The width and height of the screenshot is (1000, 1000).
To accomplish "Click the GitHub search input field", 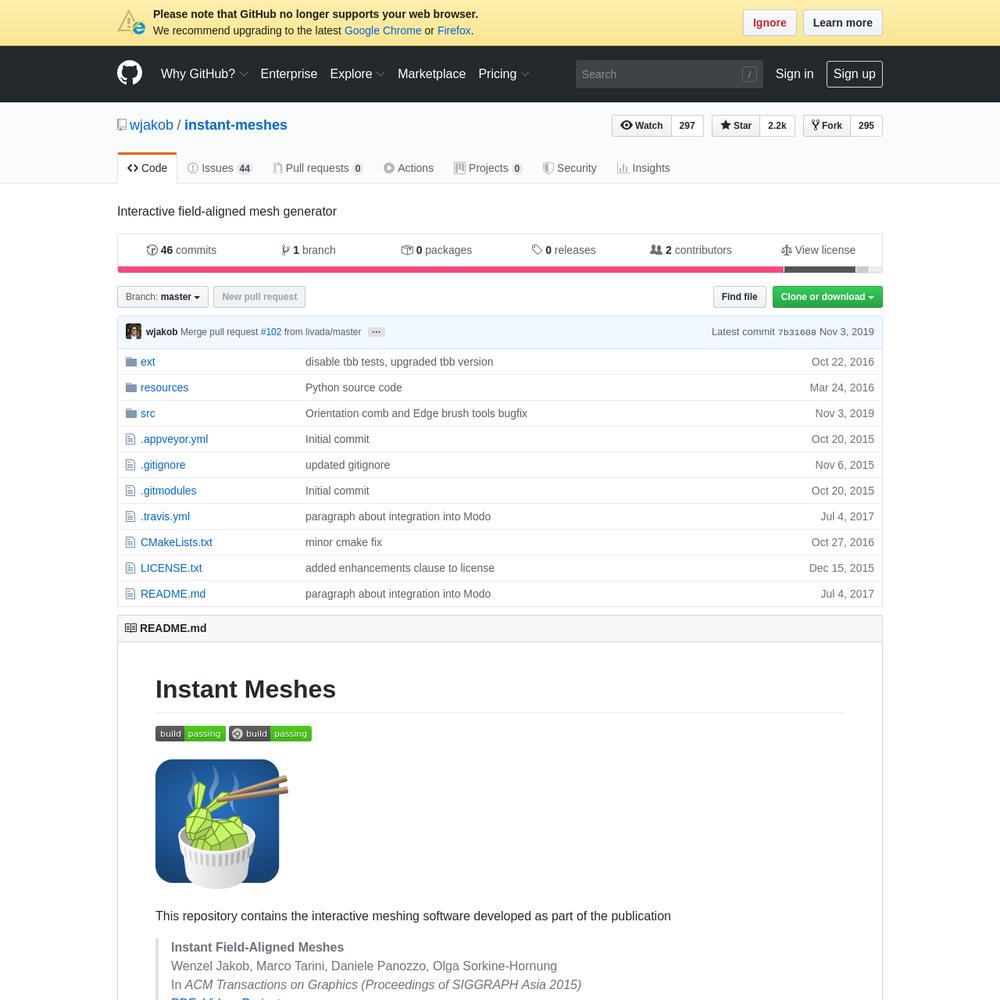I will 669,74.
